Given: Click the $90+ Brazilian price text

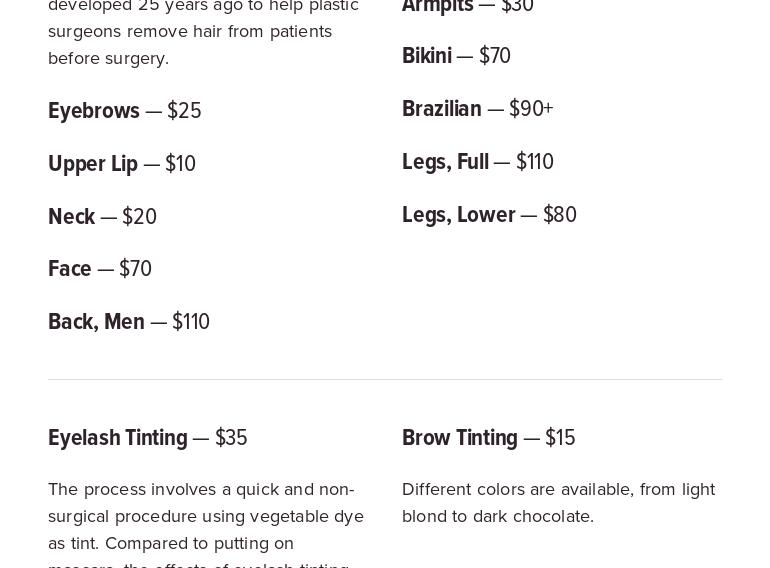Looking at the screenshot, I should click(531, 108).
